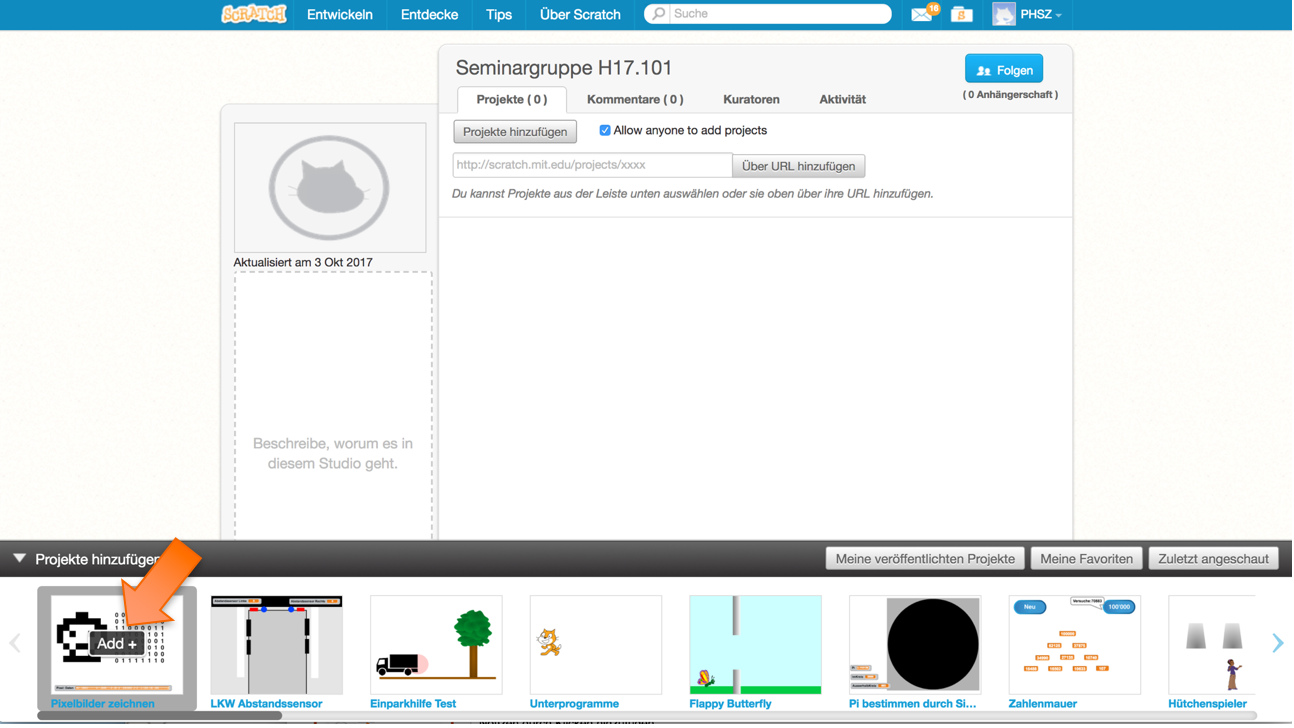Click the horizontal scrollbar under project thumbnails
This screenshot has height=728, width=1294.
tap(160, 716)
